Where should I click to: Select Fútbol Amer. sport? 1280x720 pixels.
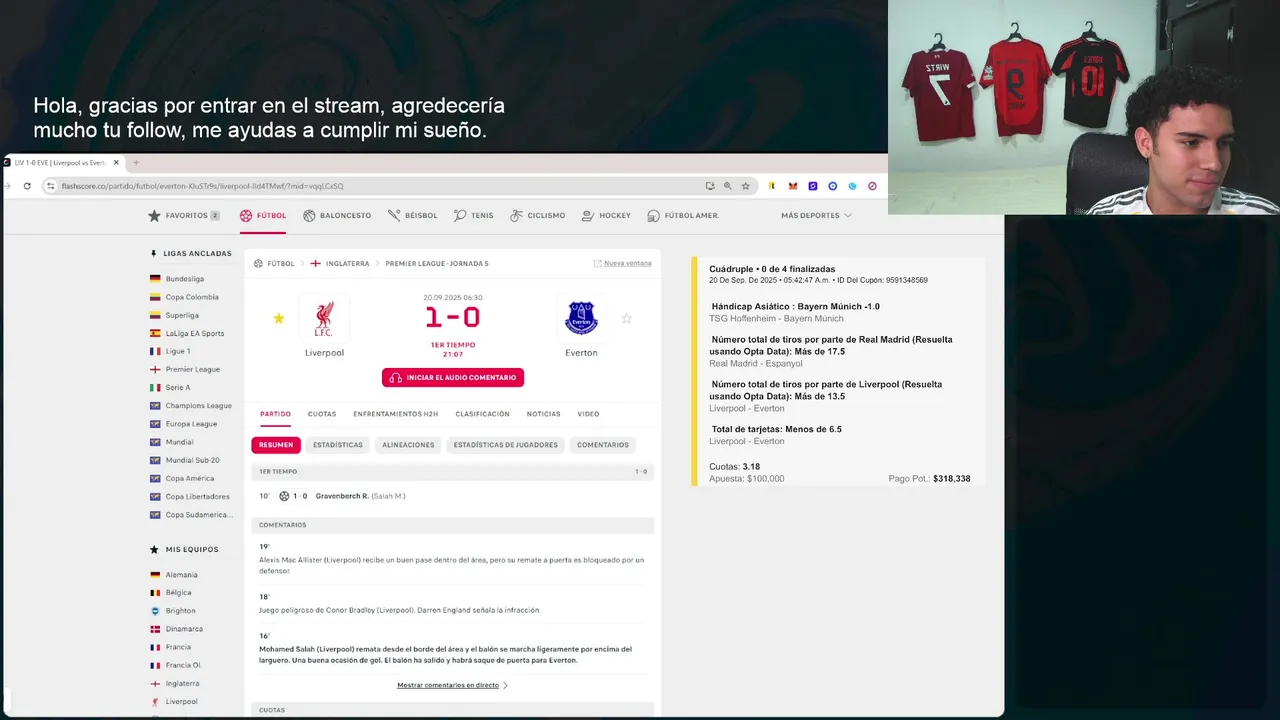683,215
